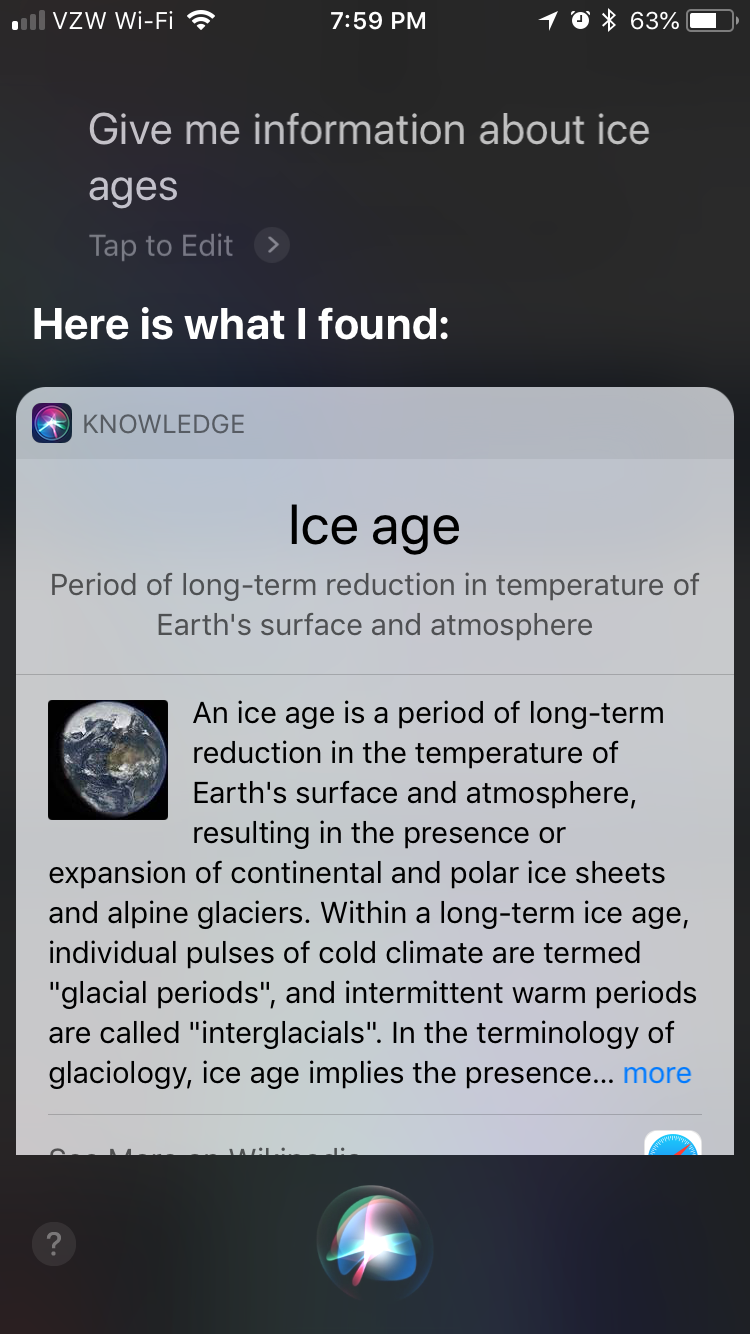Viewport: 750px width, 1334px height.
Task: Tap the alarm clock status icon
Action: coord(580,20)
